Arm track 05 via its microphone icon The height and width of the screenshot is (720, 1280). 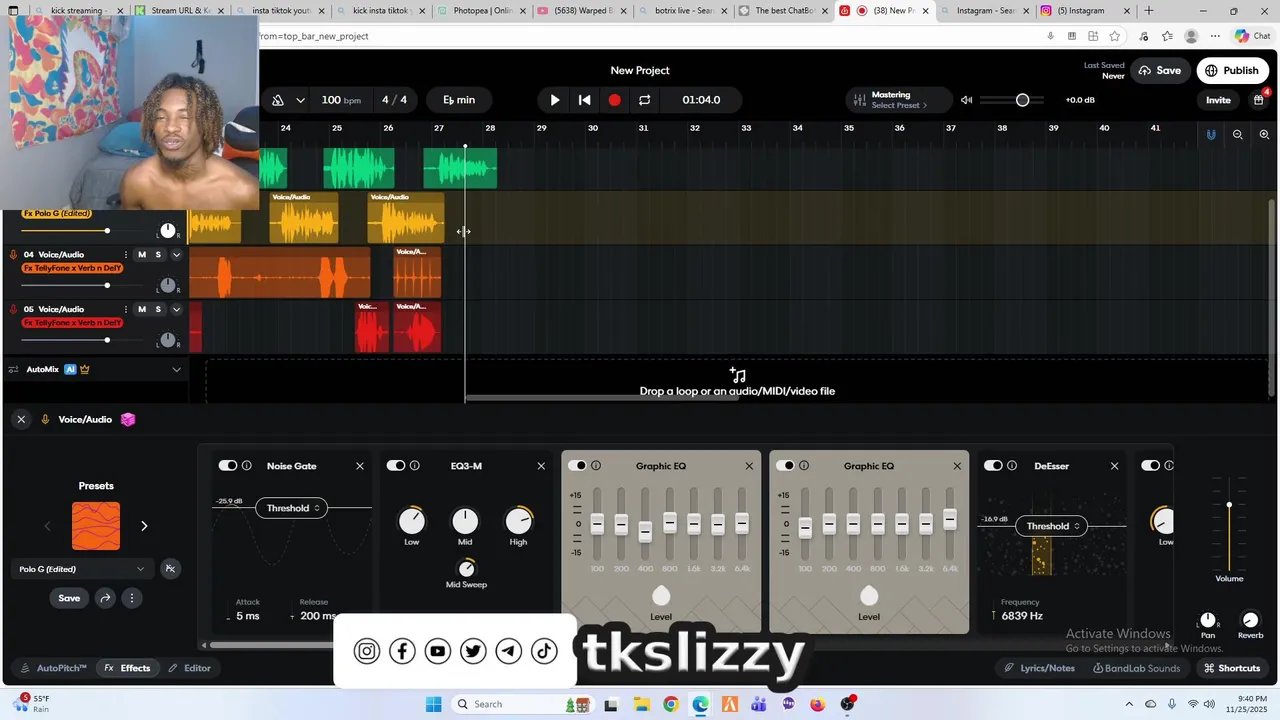14,309
